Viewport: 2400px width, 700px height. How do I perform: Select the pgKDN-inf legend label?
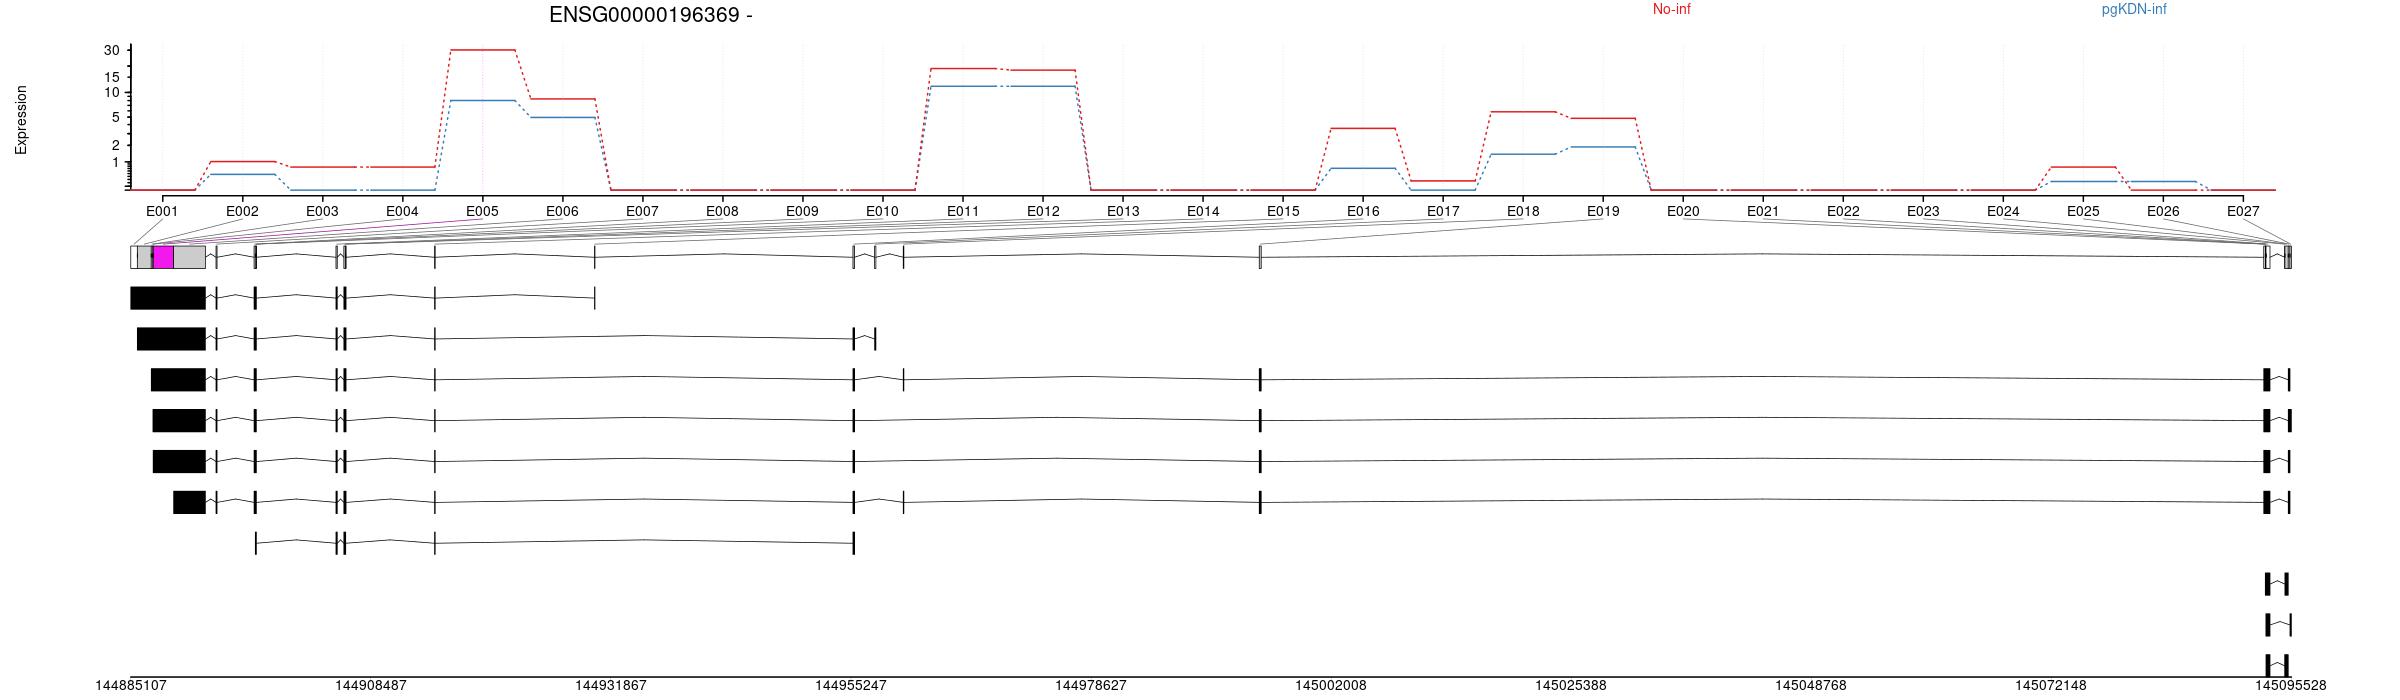coord(2134,9)
